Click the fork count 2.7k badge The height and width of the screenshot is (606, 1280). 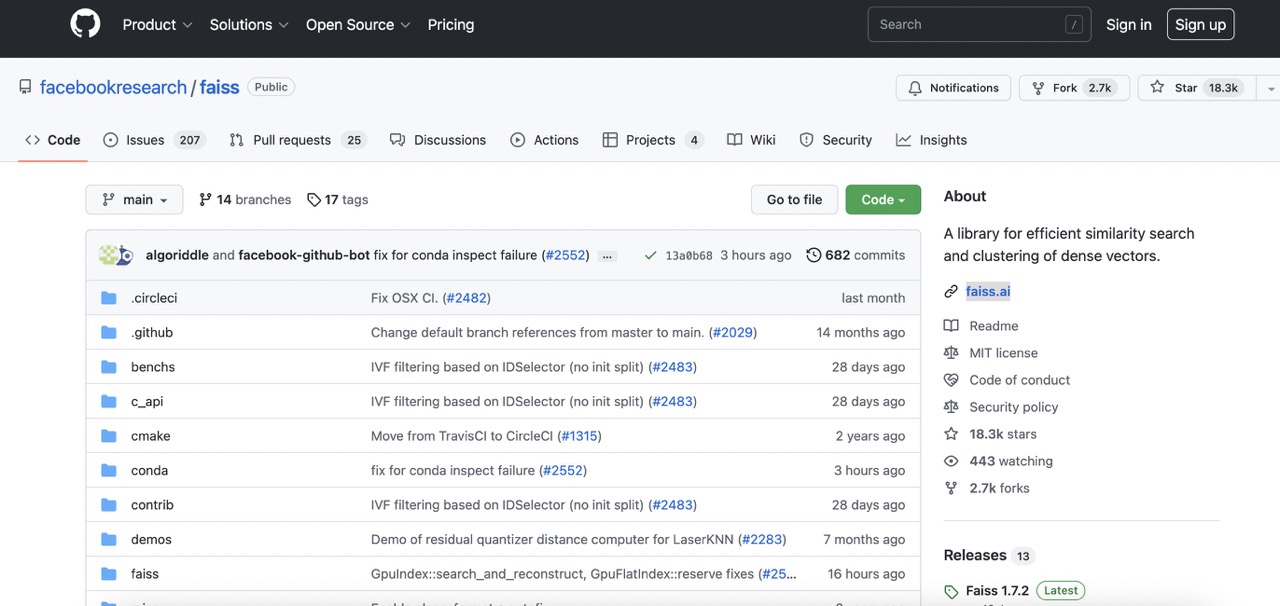[1100, 88]
